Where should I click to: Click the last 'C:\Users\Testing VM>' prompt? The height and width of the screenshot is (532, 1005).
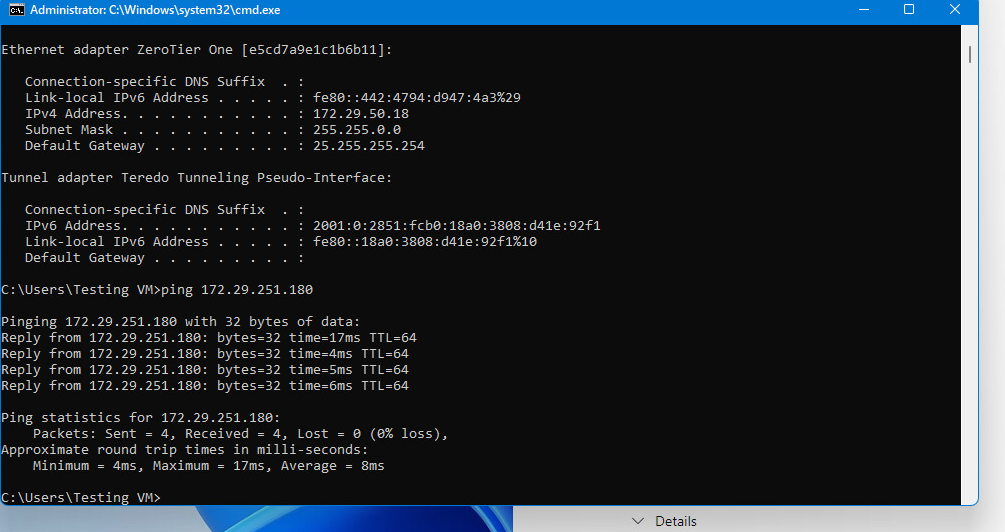click(81, 497)
